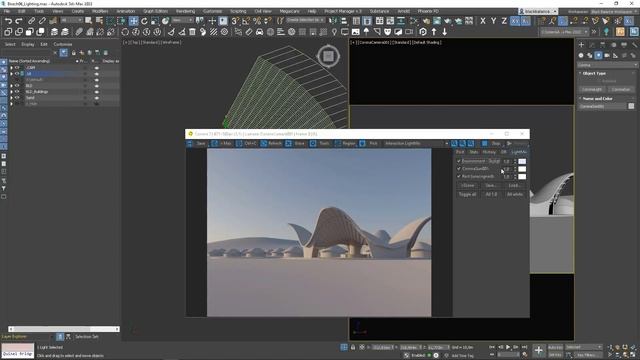
Task: Restrict transforms to the Z axis
Action: click(504, 21)
